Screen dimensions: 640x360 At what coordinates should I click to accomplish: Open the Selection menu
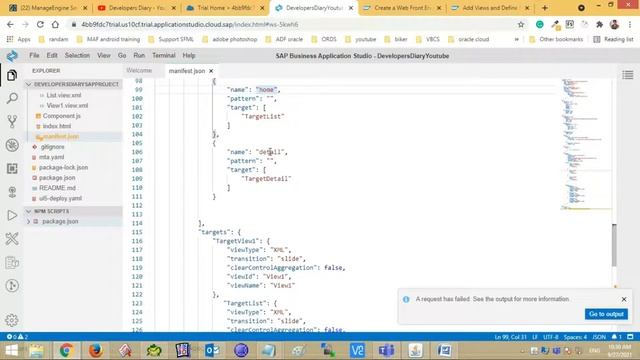[77, 56]
